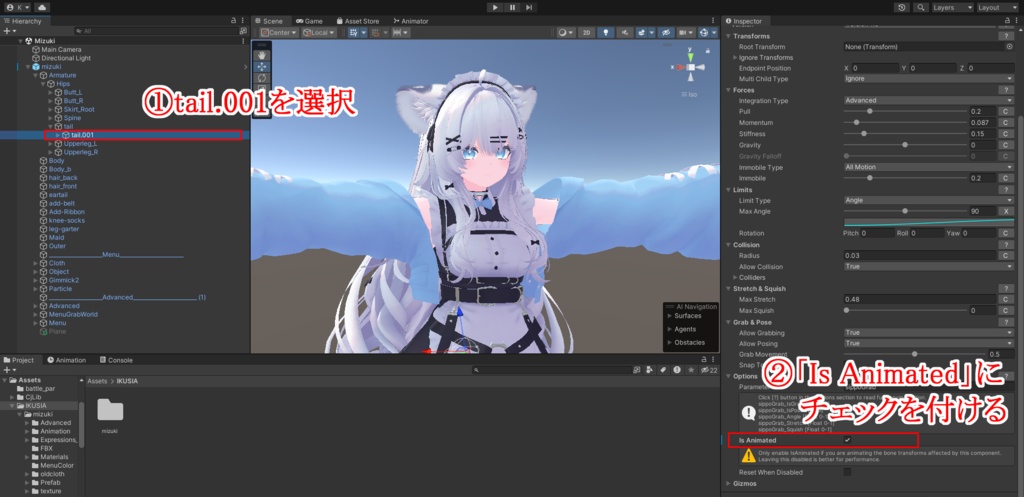Open the Allow Grabbing dropdown

pos(928,333)
